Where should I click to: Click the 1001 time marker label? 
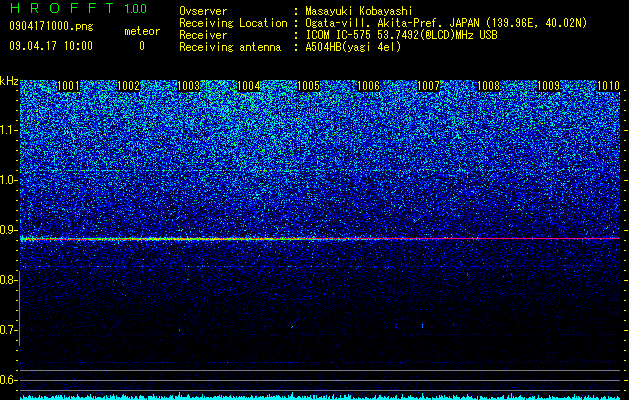[69, 86]
